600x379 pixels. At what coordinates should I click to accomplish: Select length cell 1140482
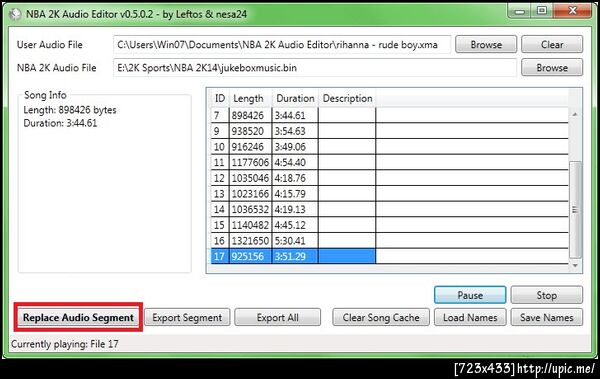[x=251, y=225]
